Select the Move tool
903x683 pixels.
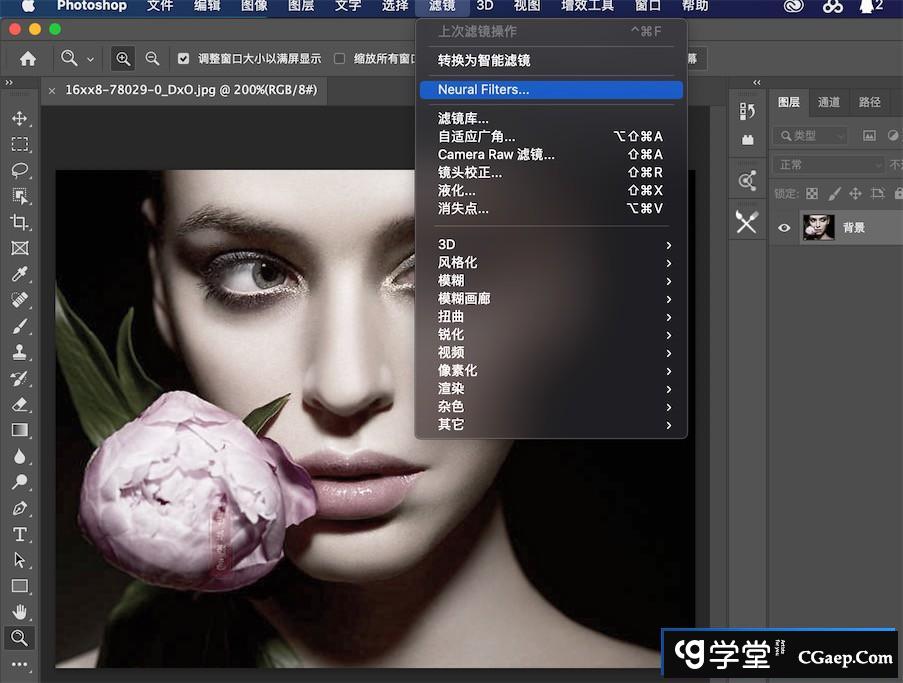(x=20, y=118)
